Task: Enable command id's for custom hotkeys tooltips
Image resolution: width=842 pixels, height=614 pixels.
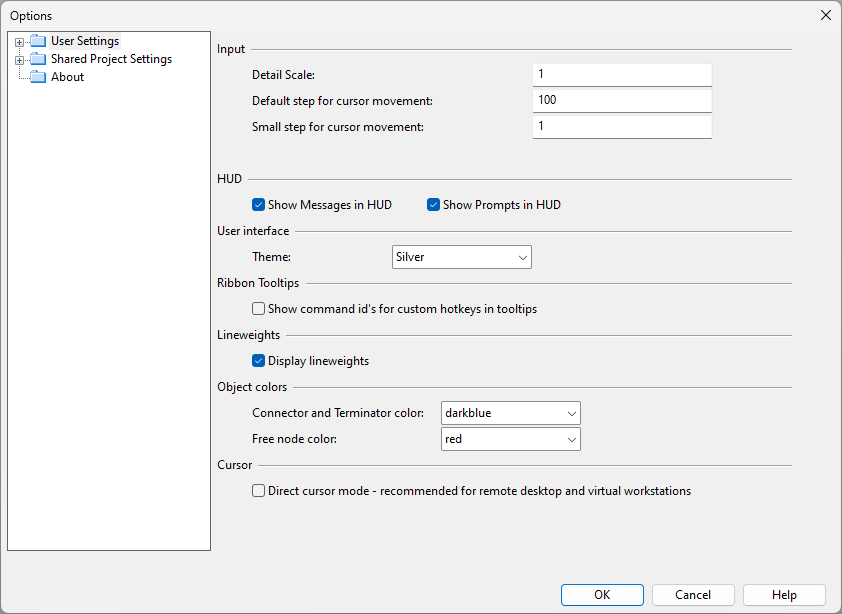Action: click(x=259, y=309)
